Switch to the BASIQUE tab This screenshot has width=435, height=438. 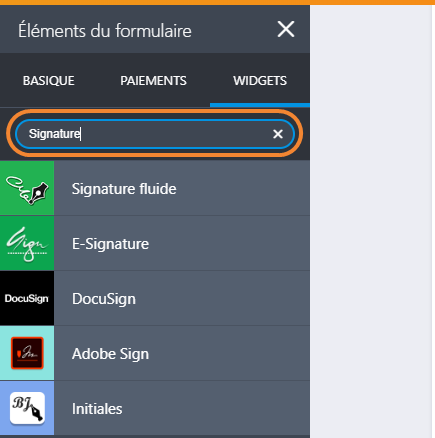(x=49, y=81)
